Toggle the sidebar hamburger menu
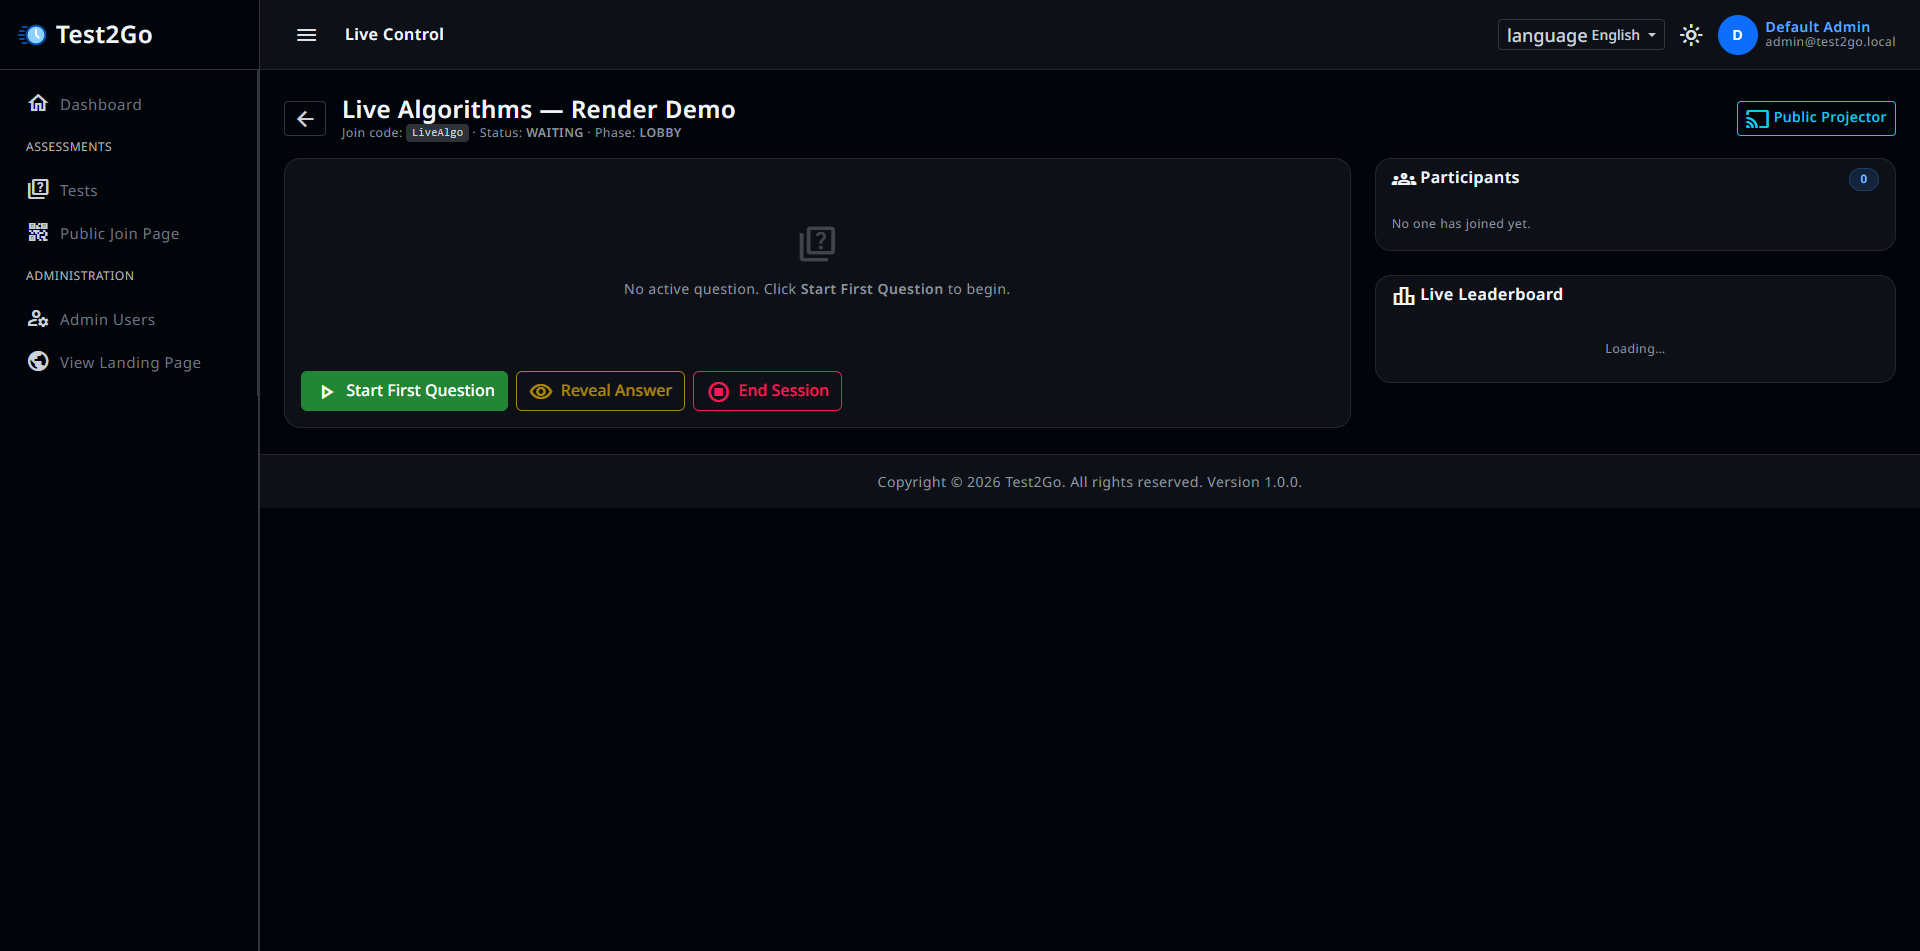Image resolution: width=1920 pixels, height=951 pixels. (x=307, y=35)
